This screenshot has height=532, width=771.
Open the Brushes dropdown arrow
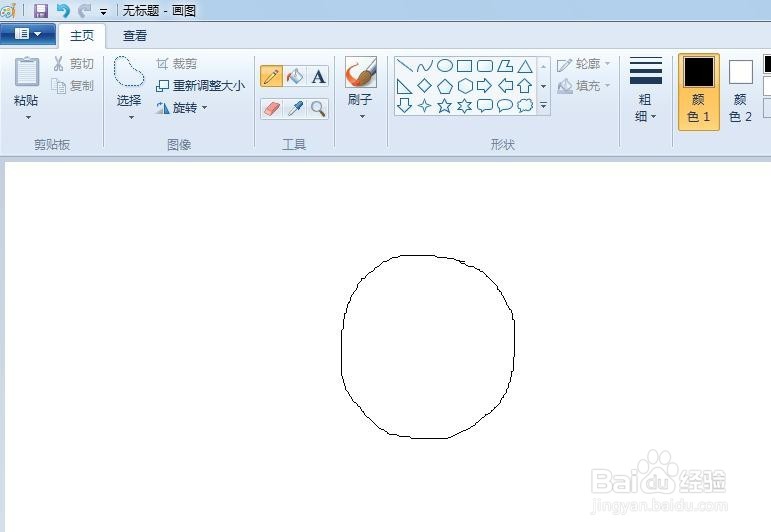point(362,117)
